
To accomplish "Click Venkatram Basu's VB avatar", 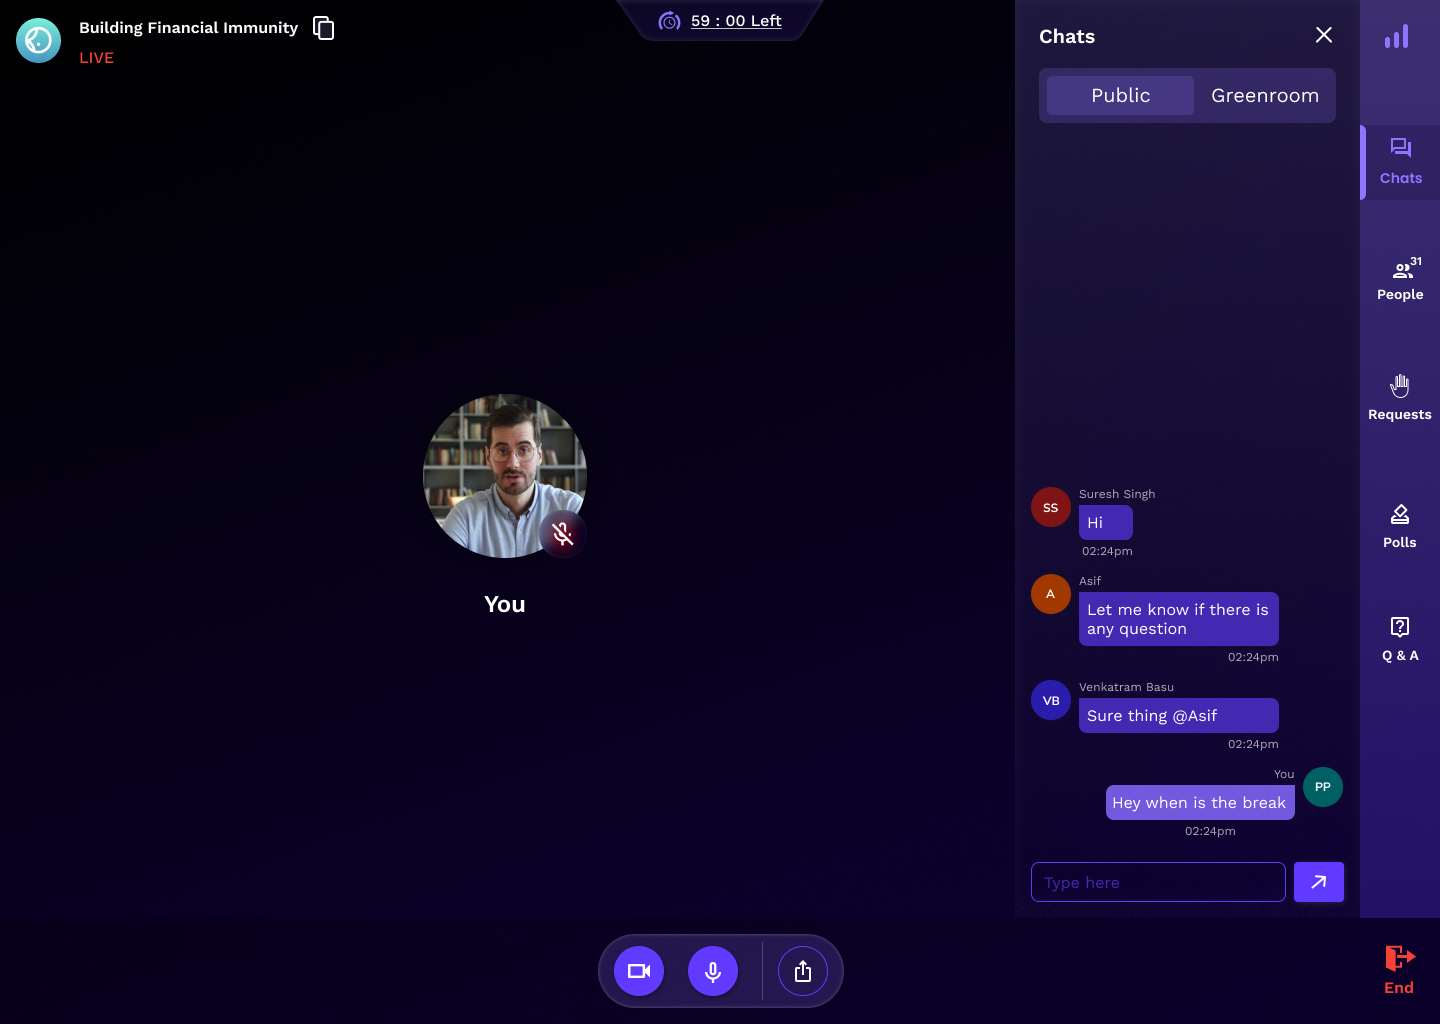I will (x=1051, y=700).
